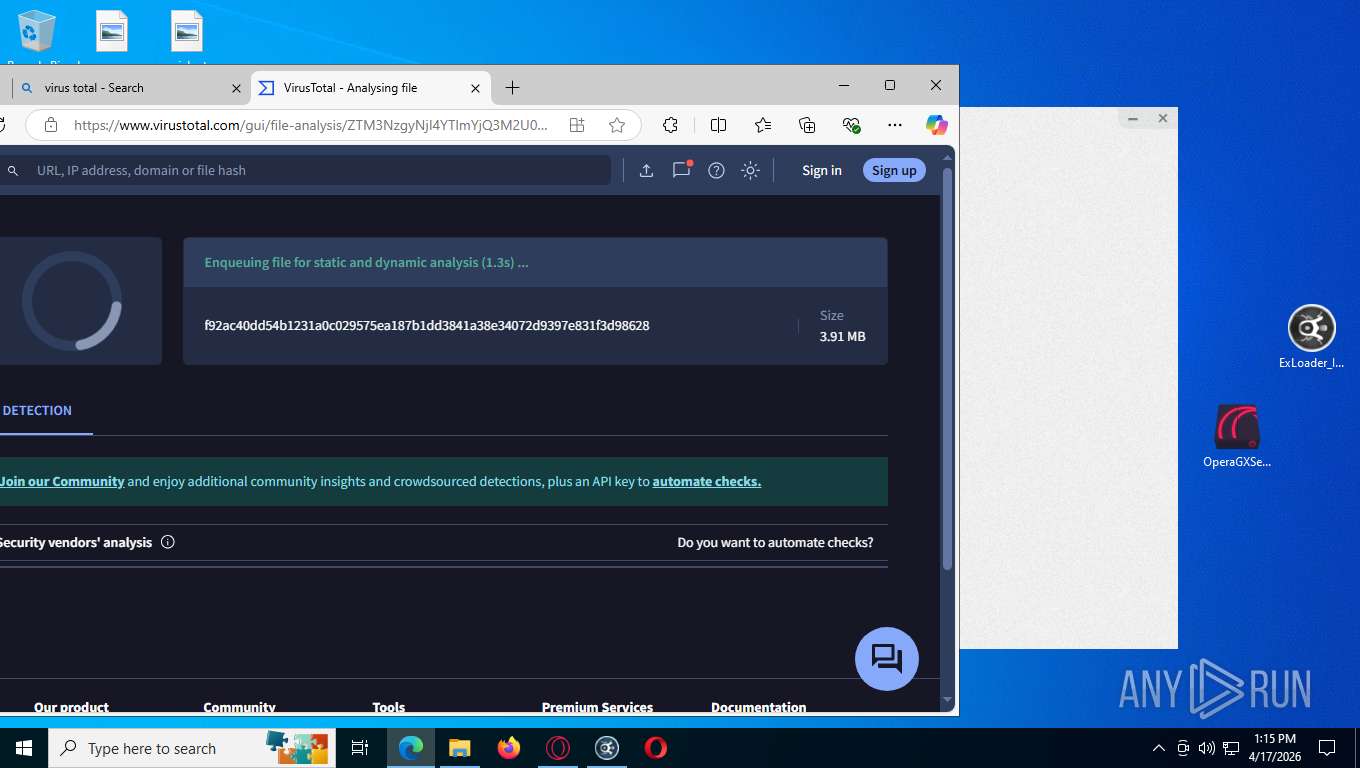The width and height of the screenshot is (1360, 768).
Task: Click the Premium Services footer heading
Action: (597, 706)
